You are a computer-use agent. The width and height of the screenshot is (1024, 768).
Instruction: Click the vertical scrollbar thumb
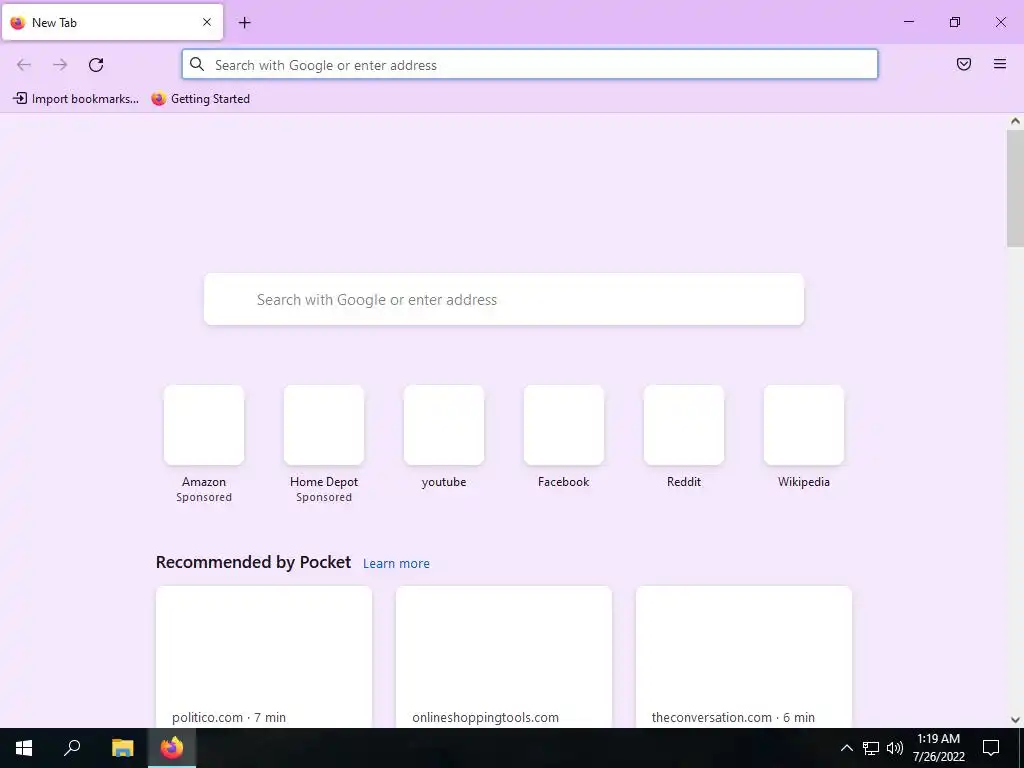click(1015, 188)
